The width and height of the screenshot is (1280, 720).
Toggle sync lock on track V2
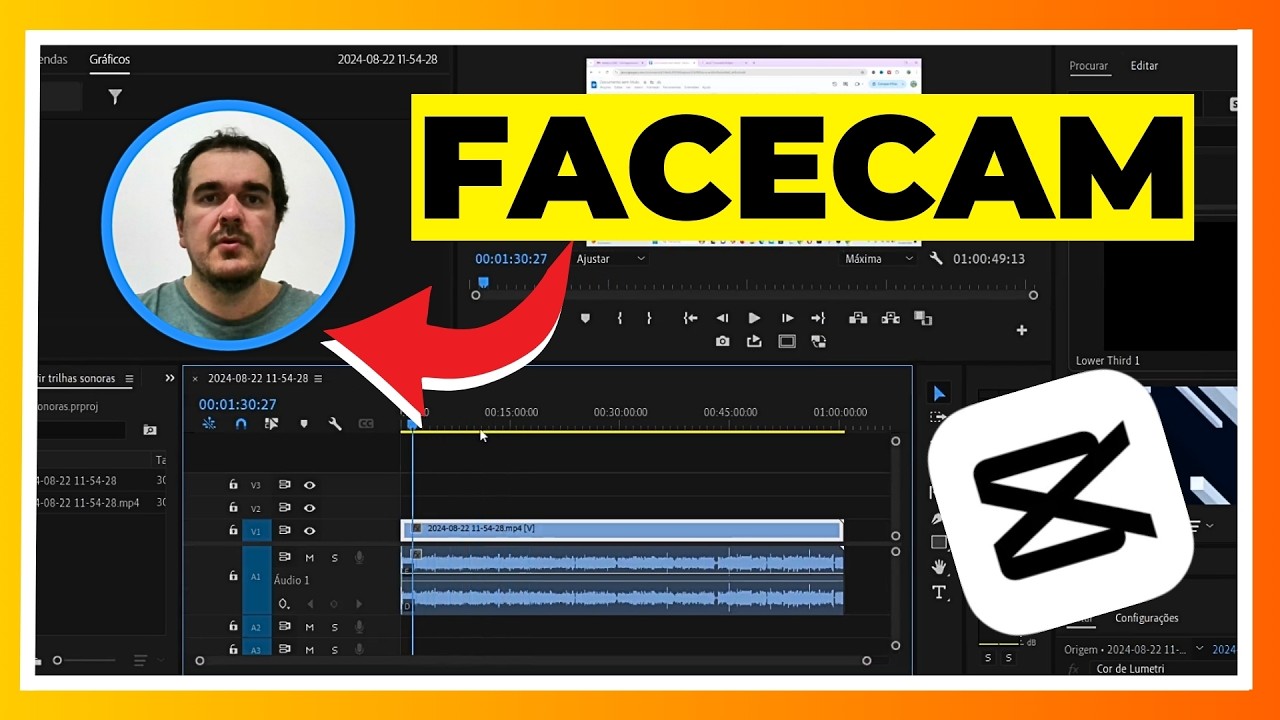tap(285, 508)
